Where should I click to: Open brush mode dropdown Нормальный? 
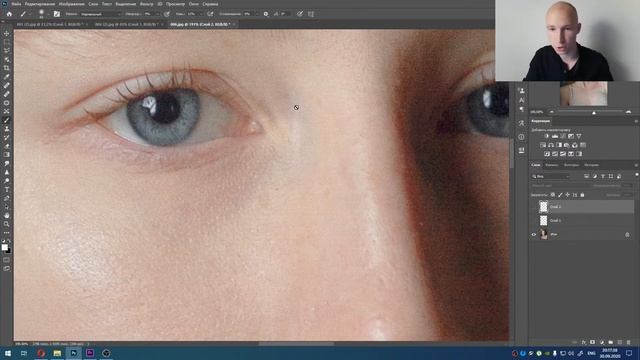pos(100,14)
